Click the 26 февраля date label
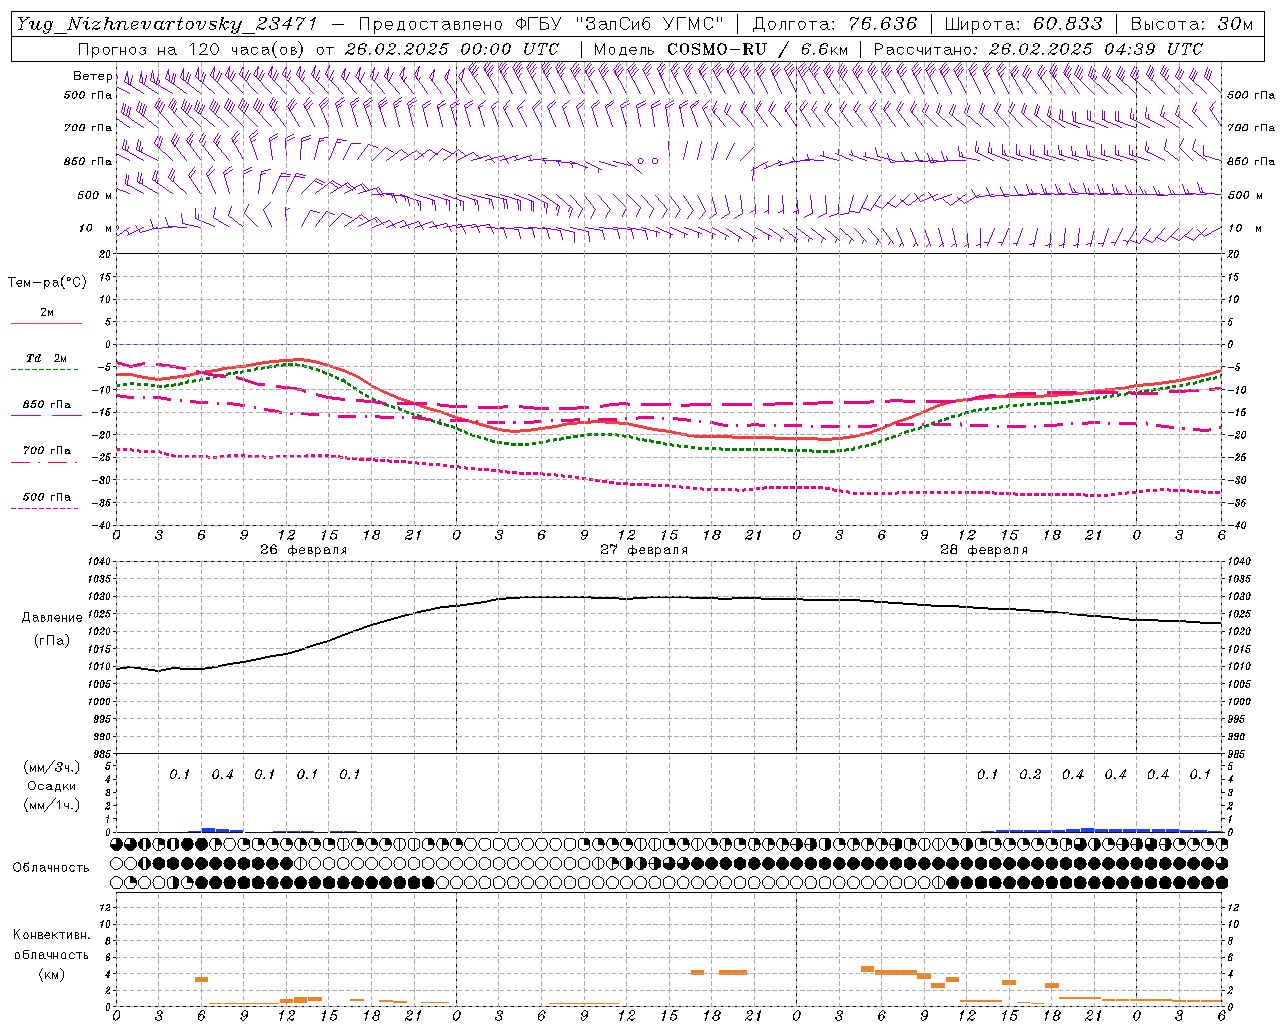The image size is (1280, 1024). 304,550
